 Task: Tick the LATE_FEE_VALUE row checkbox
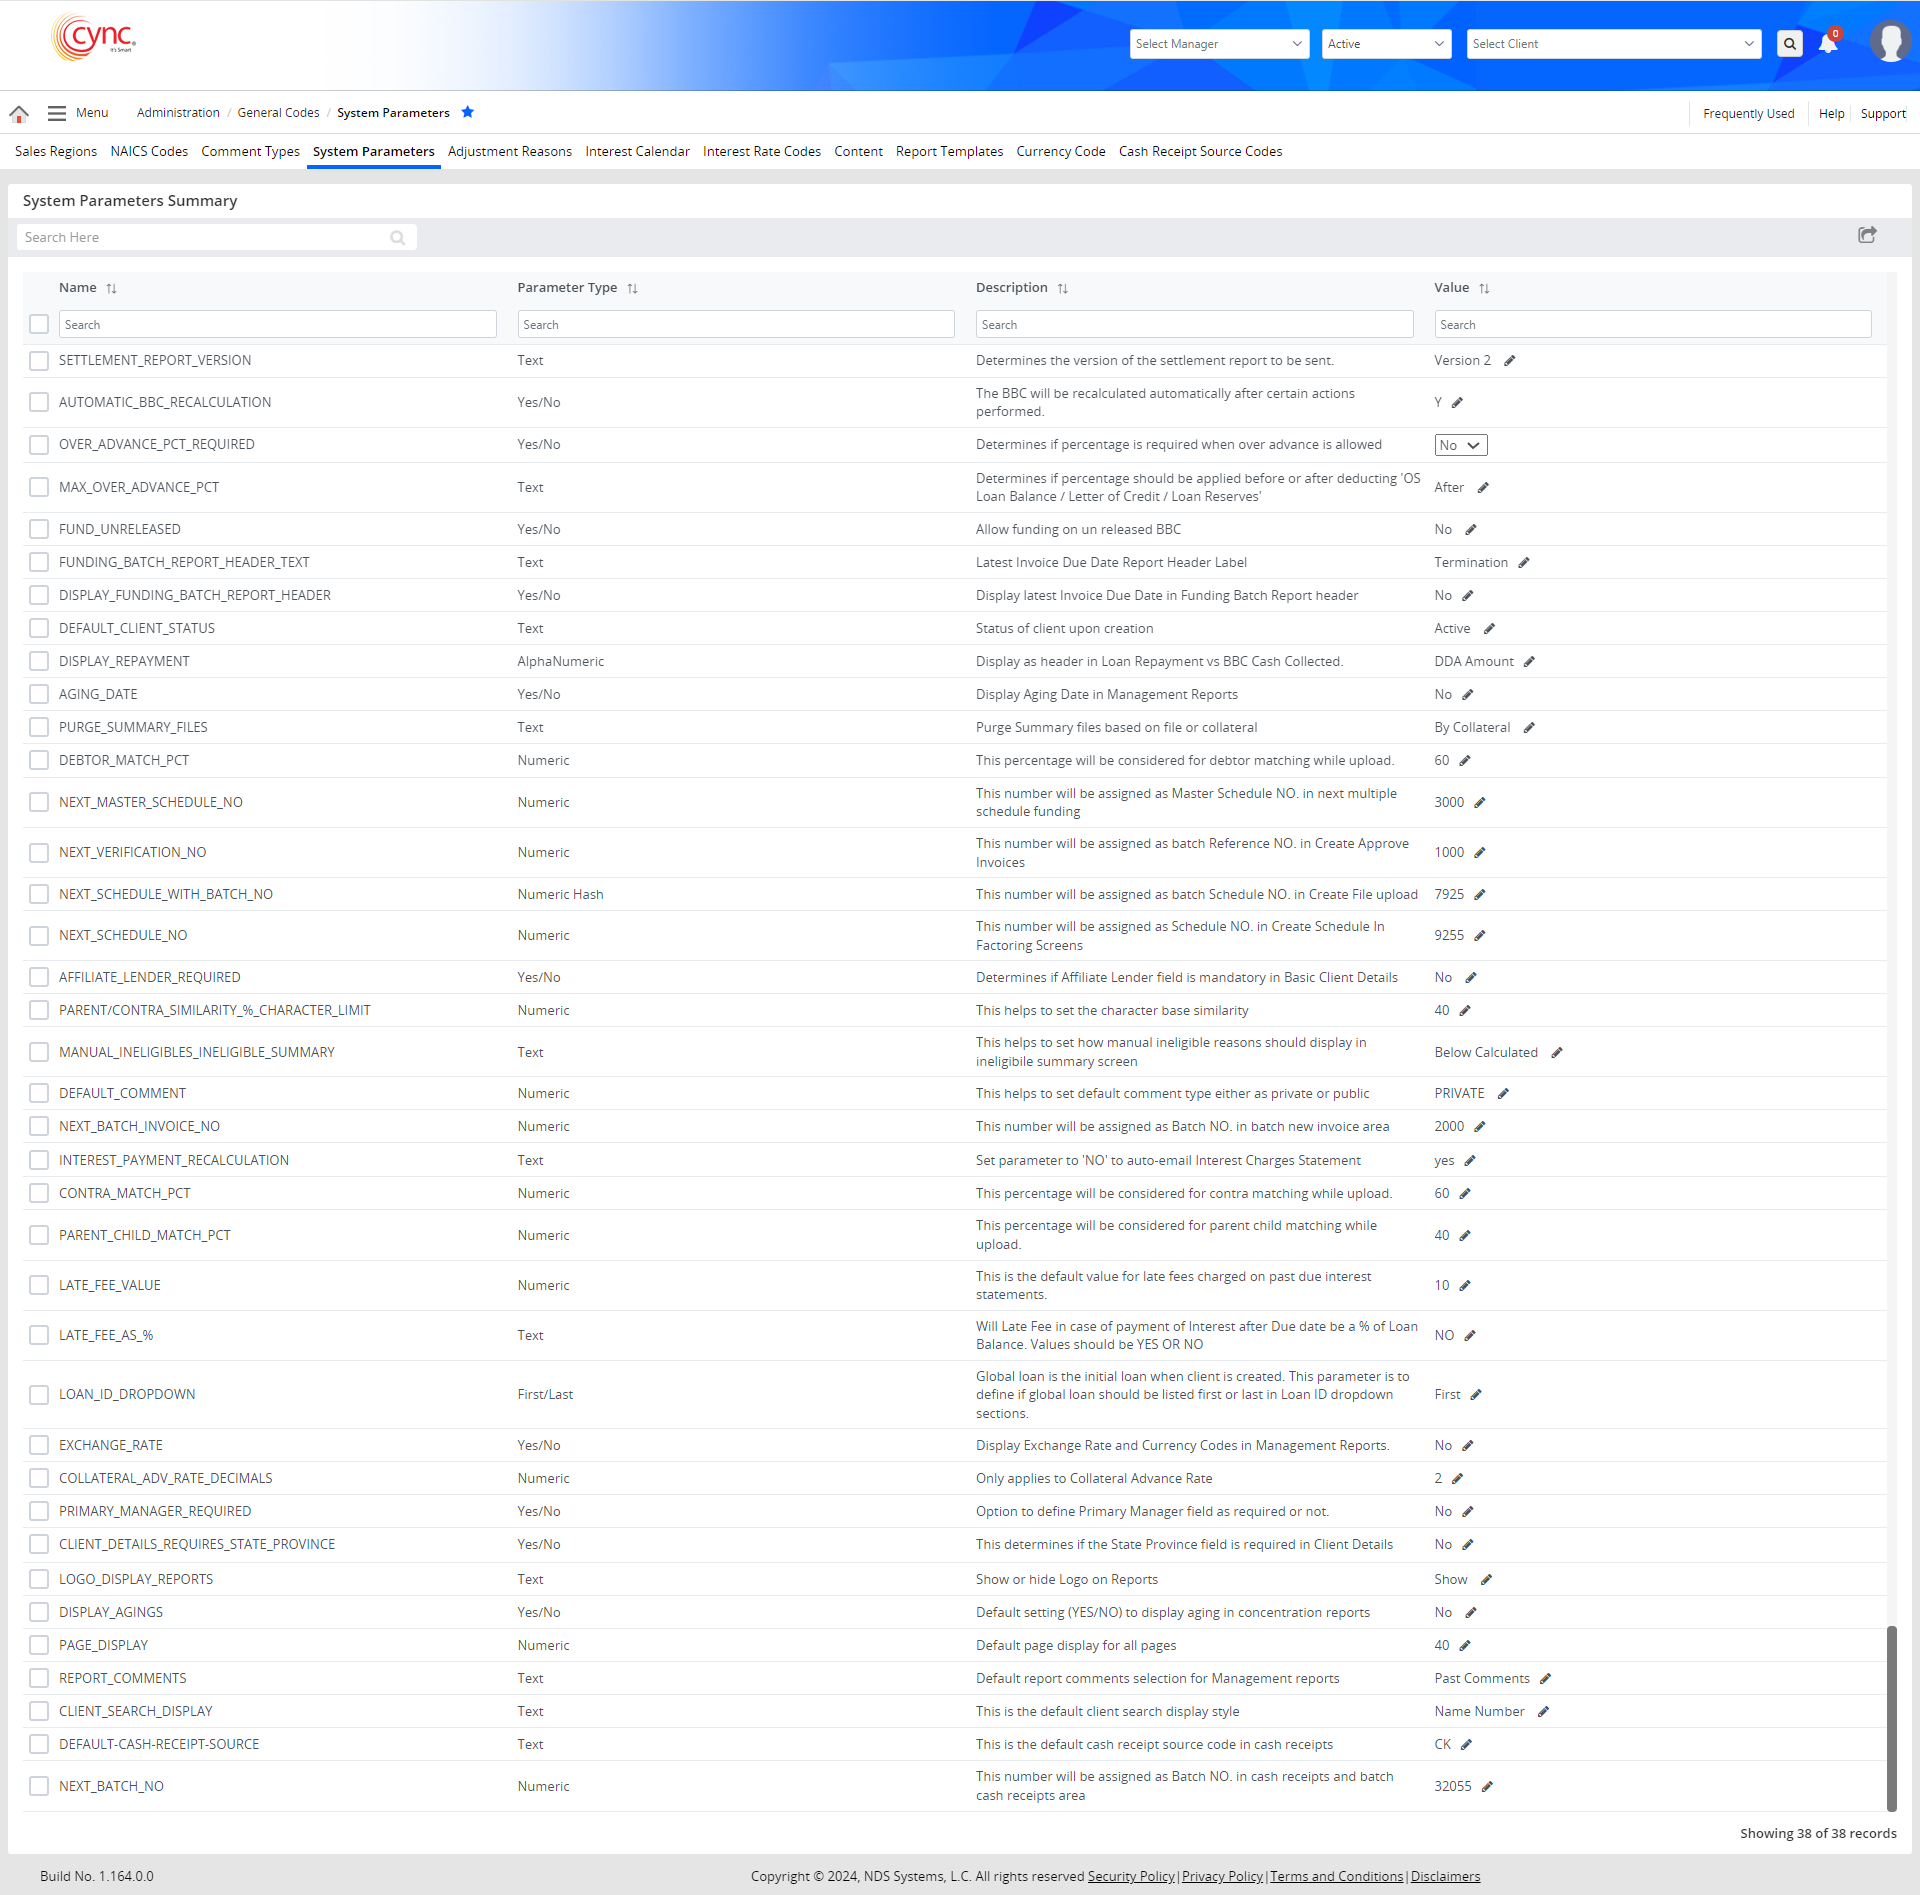point(39,1285)
